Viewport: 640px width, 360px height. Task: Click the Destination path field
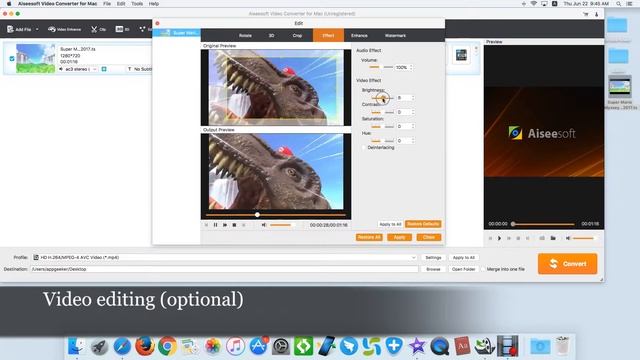(x=224, y=269)
